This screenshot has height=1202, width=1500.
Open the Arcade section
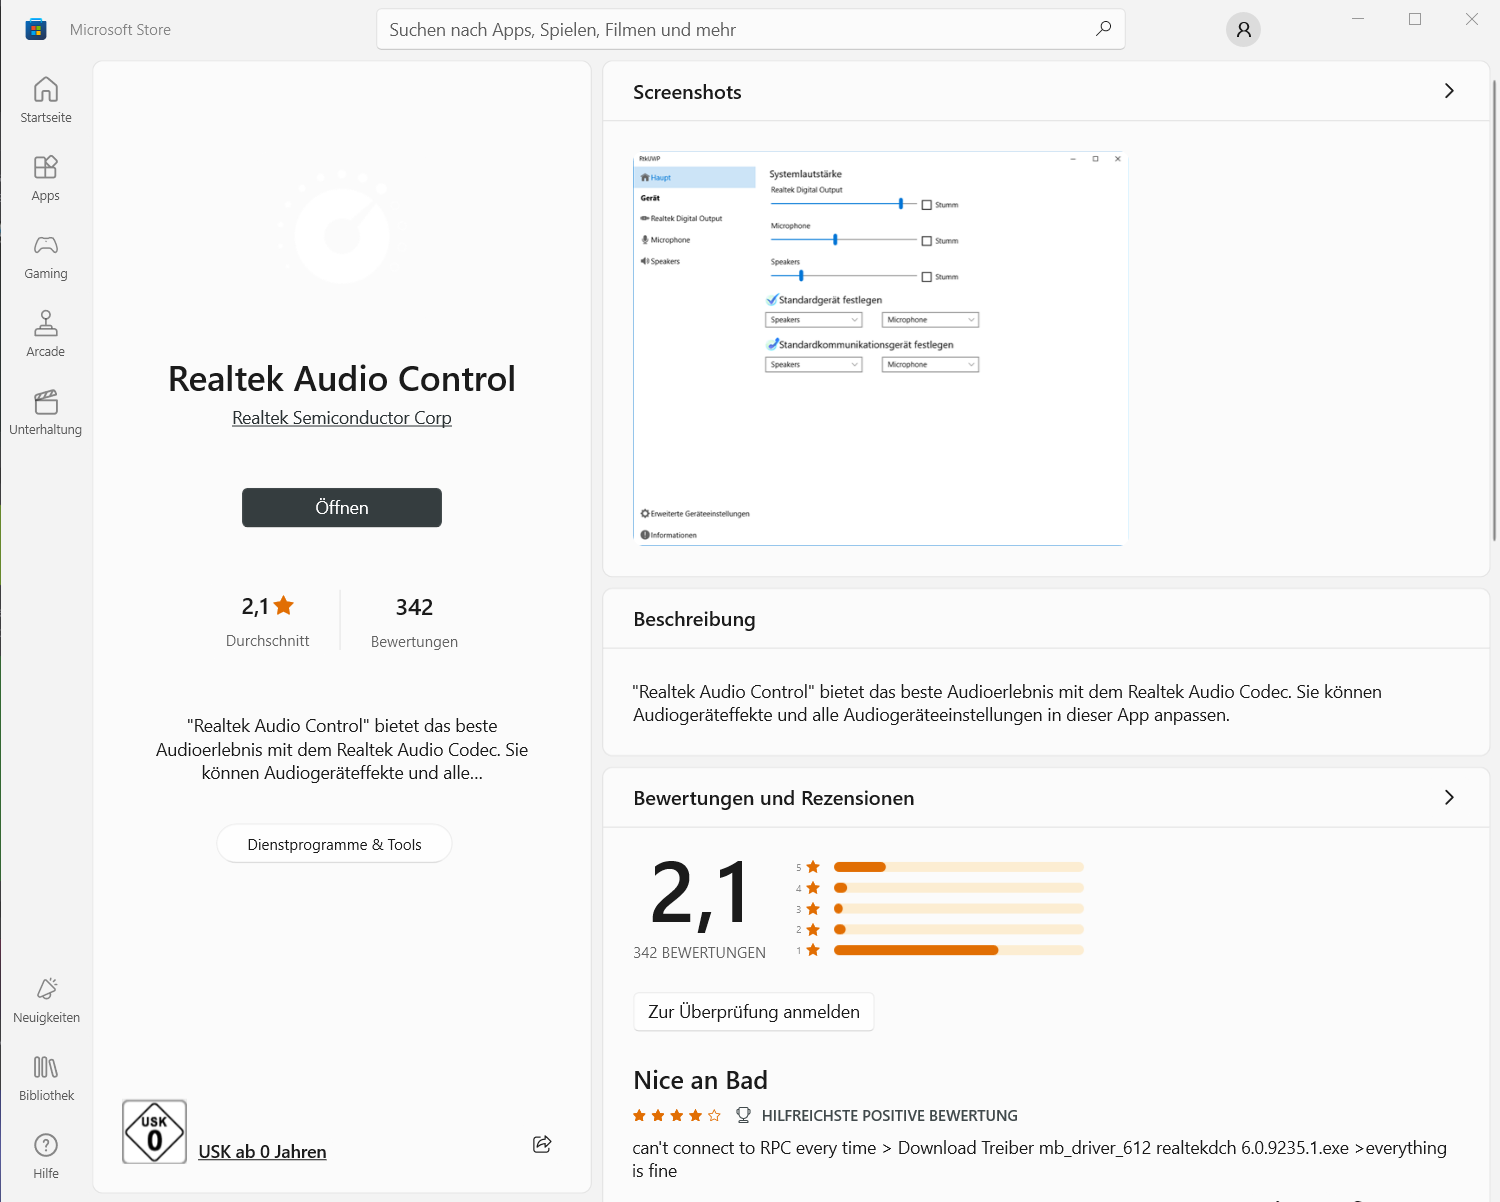(46, 334)
